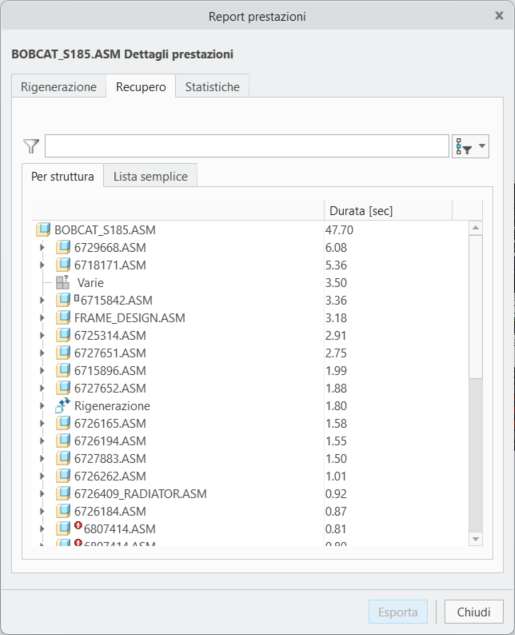Expand the 6718171.ASM node

pyautogui.click(x=42, y=265)
